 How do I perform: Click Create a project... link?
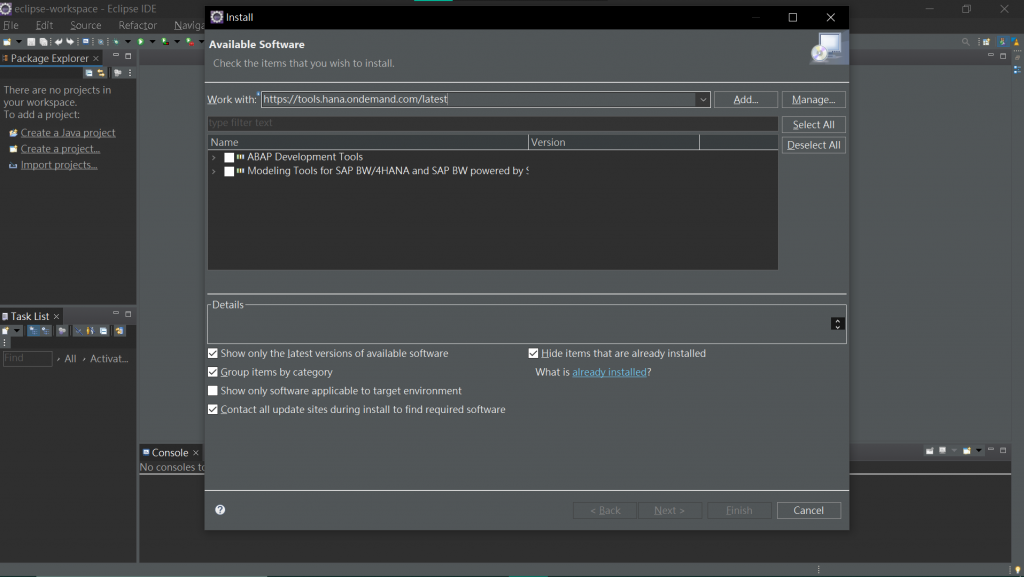[x=60, y=149]
